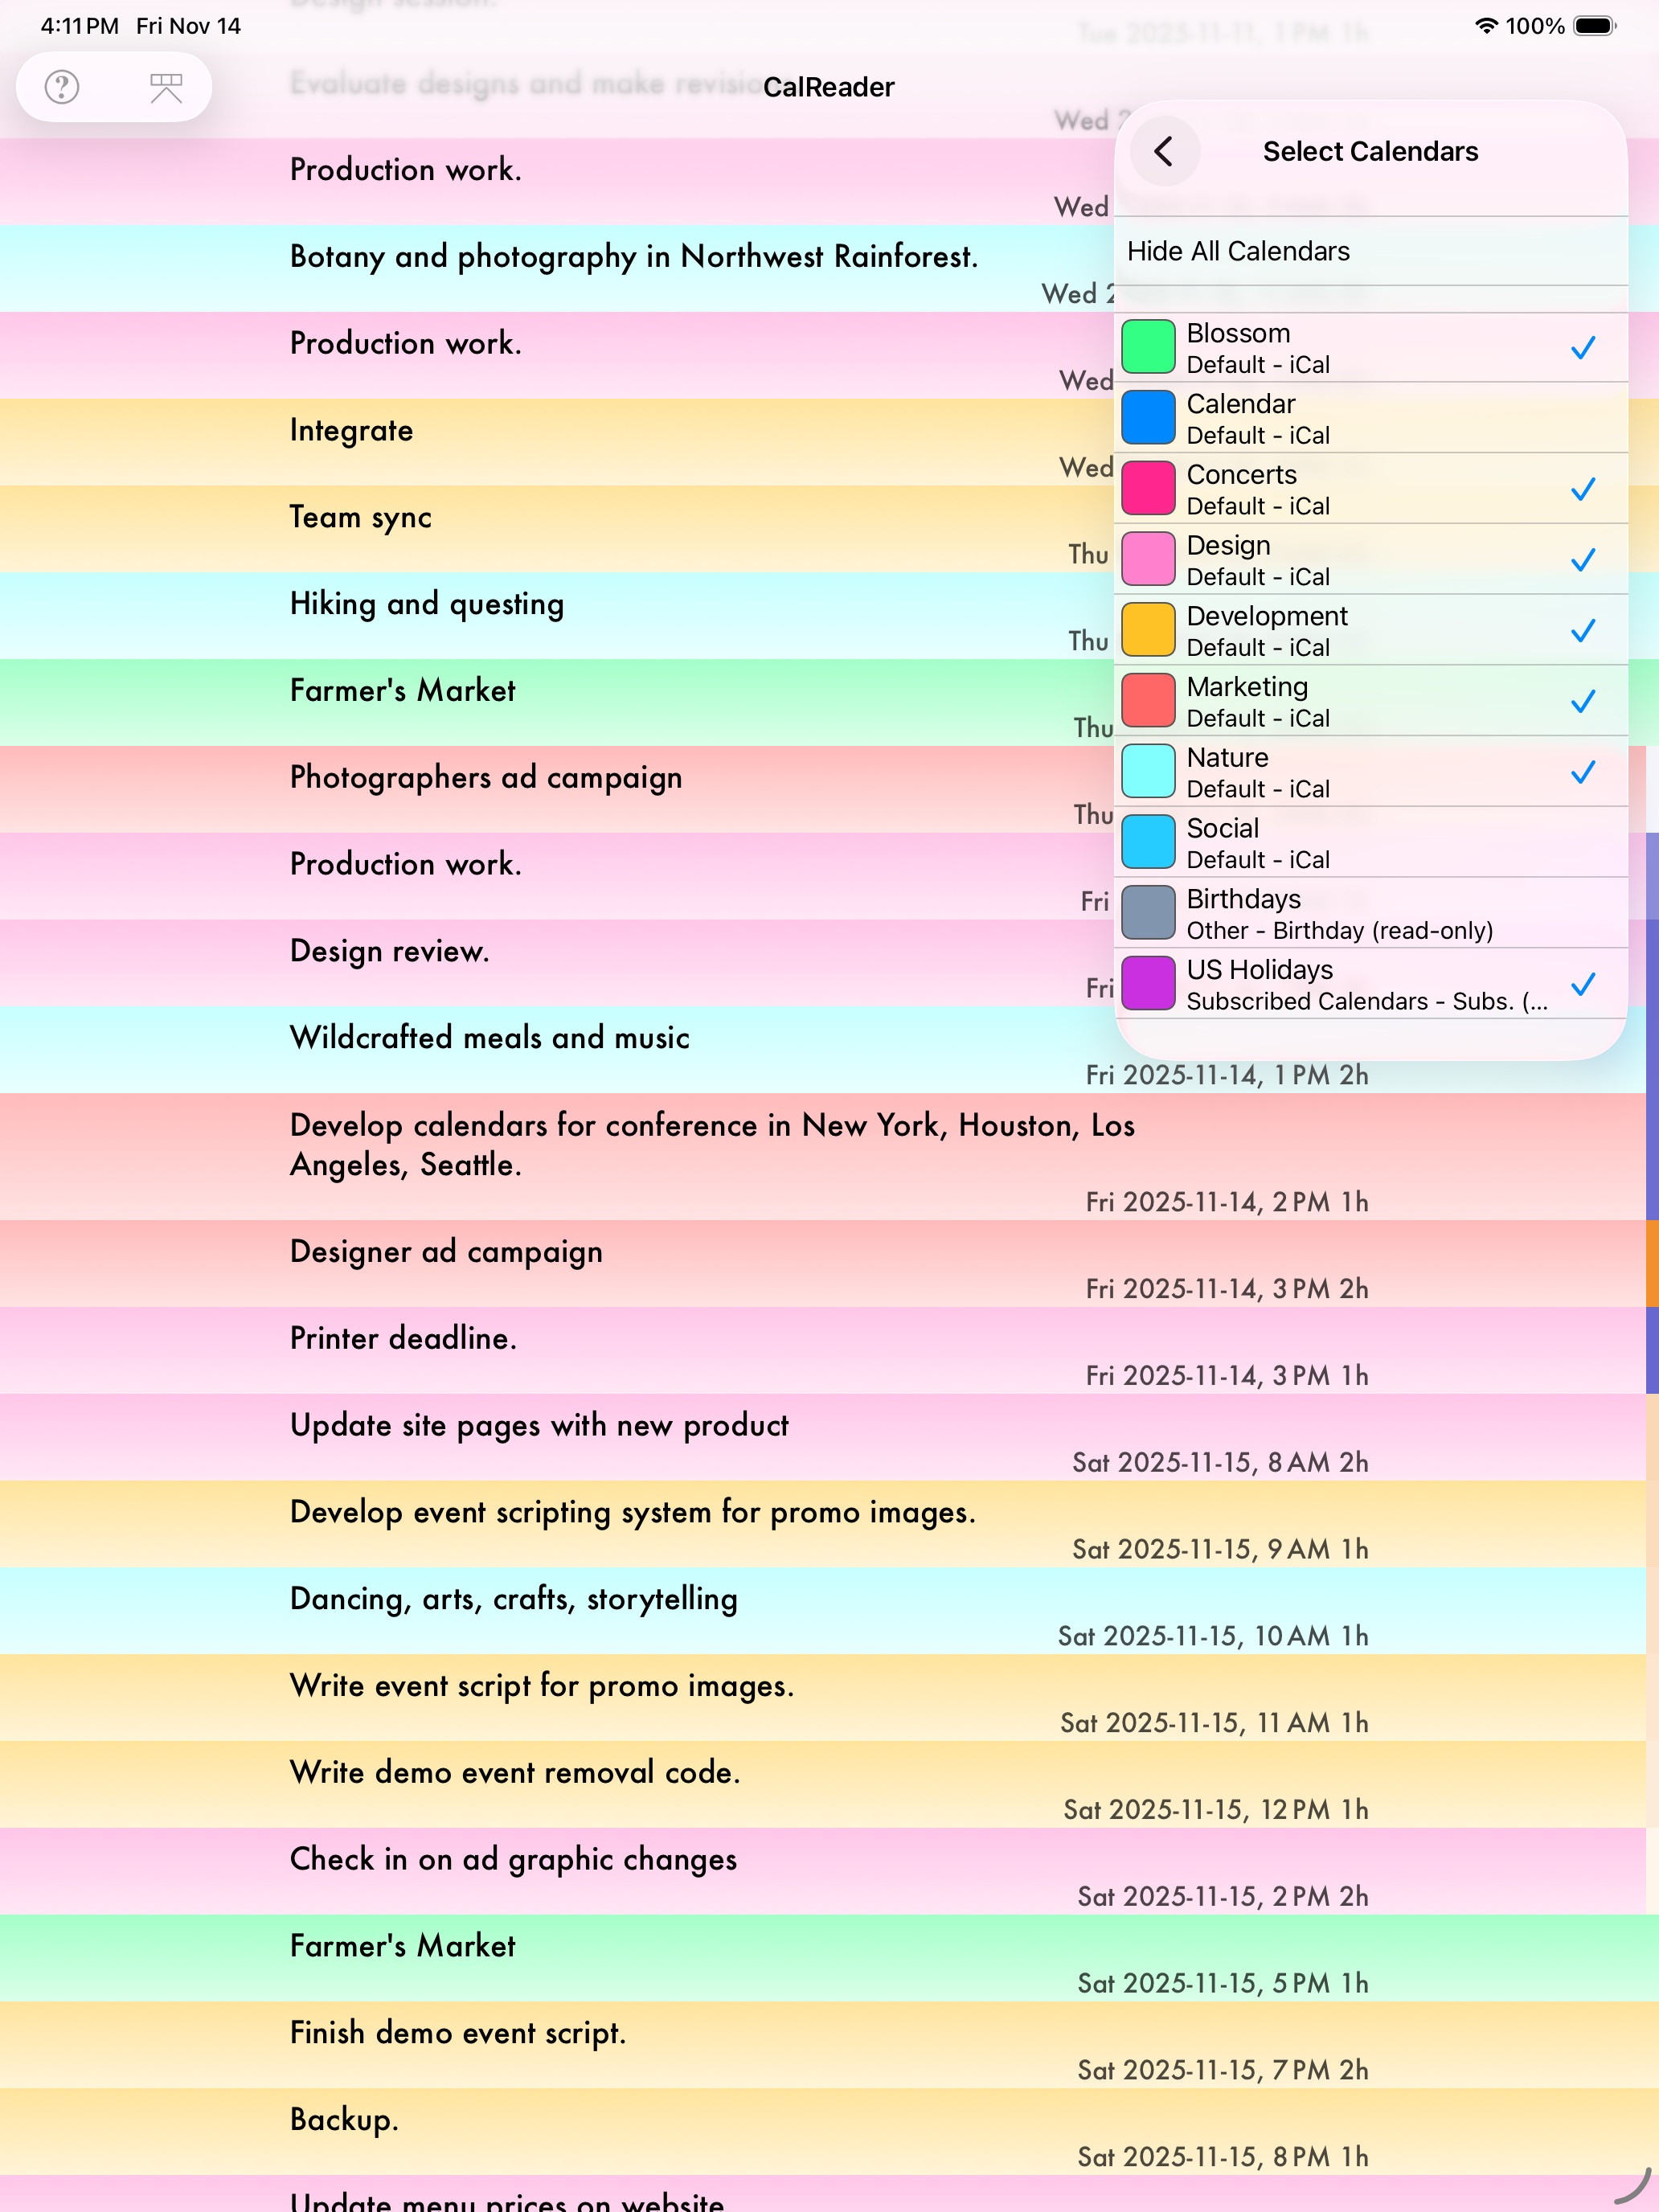The height and width of the screenshot is (2212, 1659).
Task: Go back from Select Calendars panel
Action: tap(1164, 151)
